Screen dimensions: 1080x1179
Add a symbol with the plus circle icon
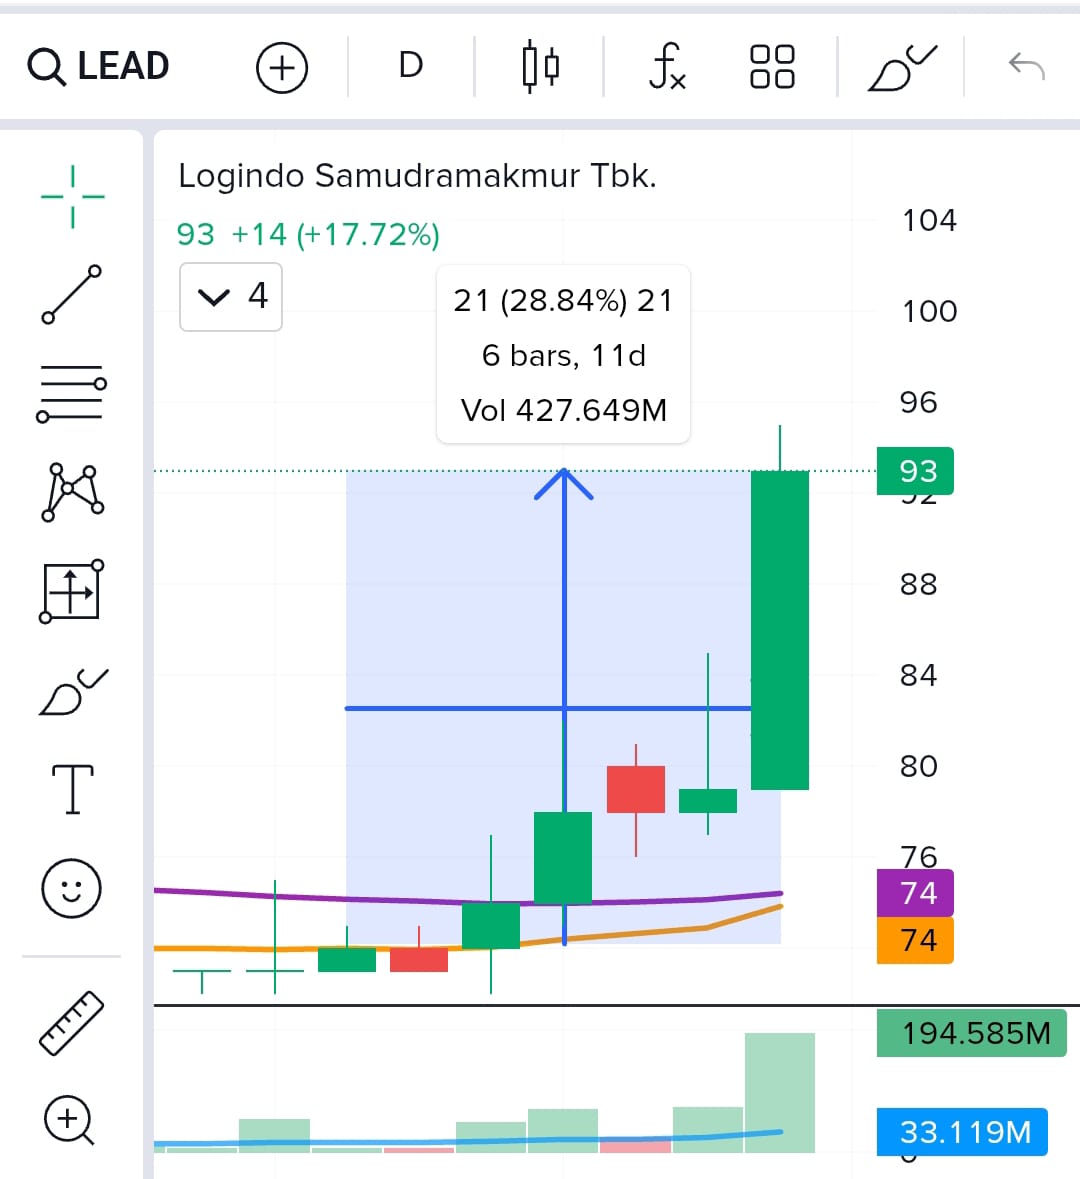point(282,68)
